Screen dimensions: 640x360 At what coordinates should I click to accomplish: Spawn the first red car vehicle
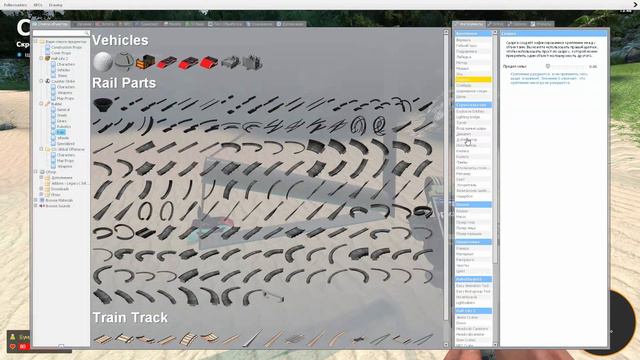tap(167, 62)
